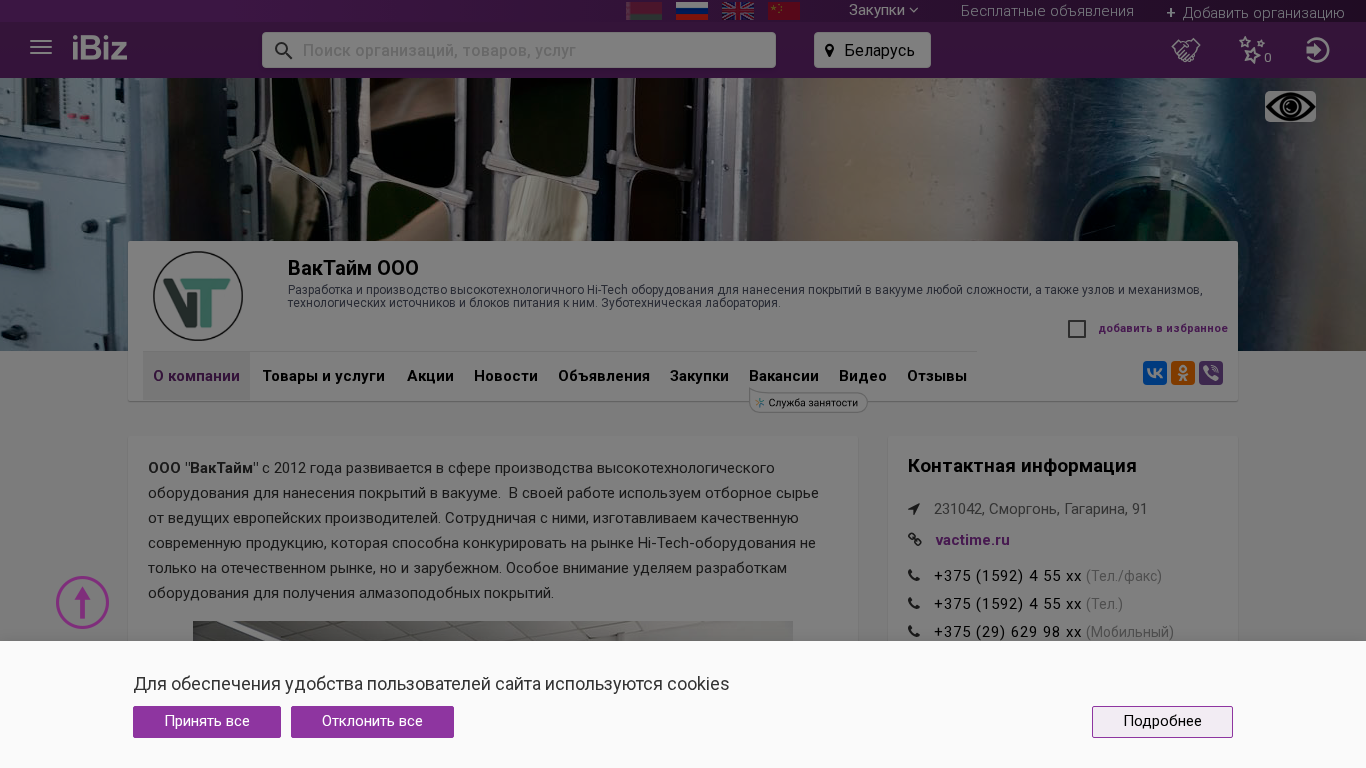The image size is (1366, 768).
Task: Open the О компании tab
Action: click(196, 376)
